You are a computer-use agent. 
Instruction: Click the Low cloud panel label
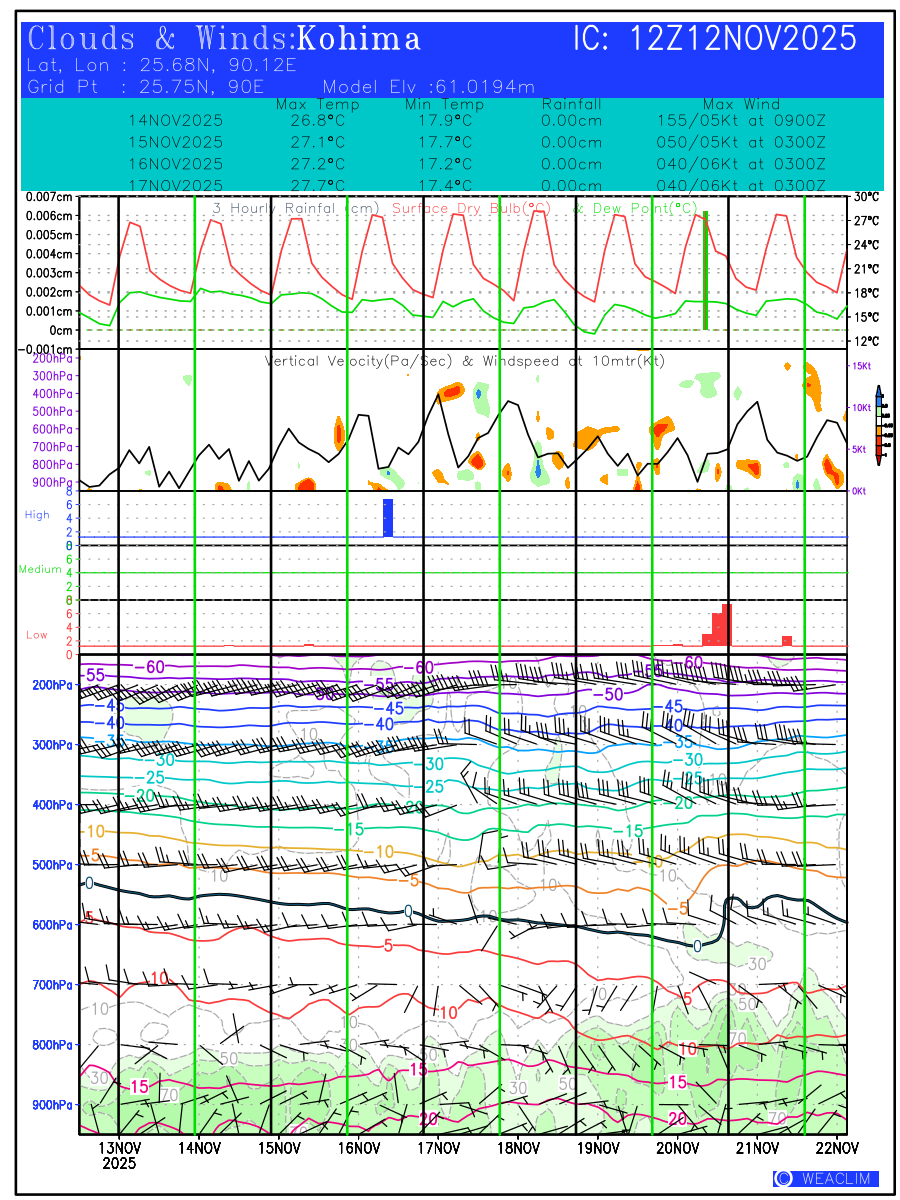[37, 635]
